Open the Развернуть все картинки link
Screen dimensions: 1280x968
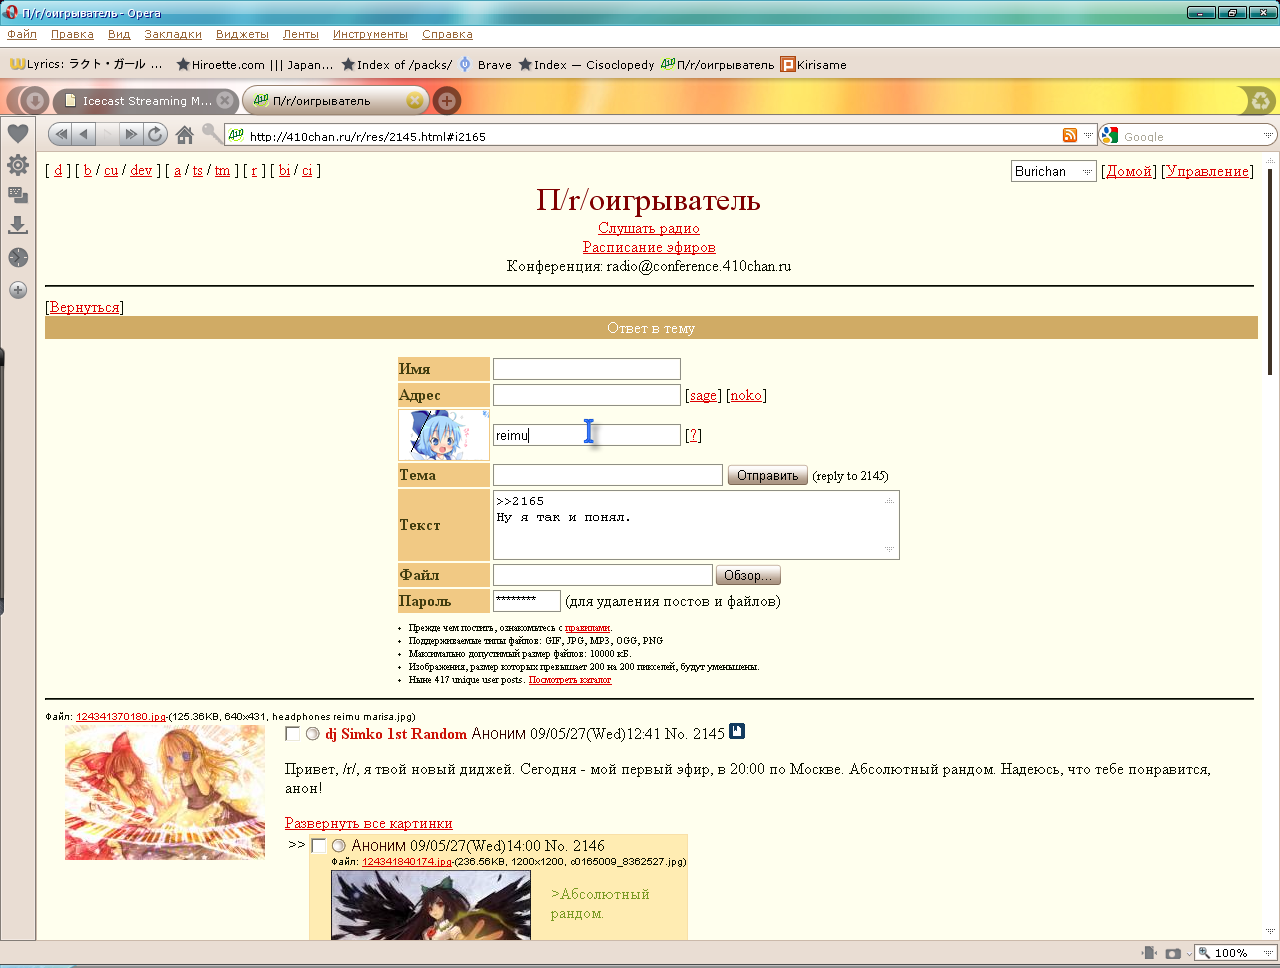coord(369,823)
